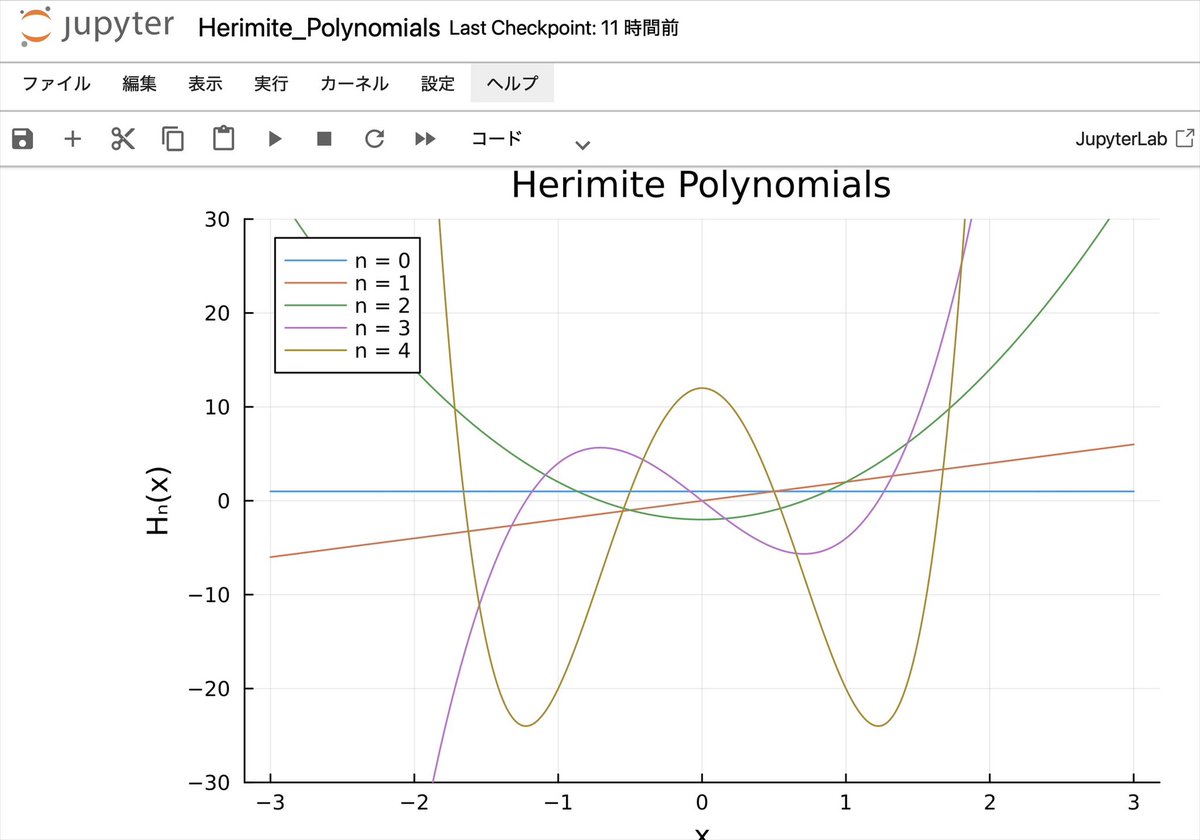Click the x-axis tick label 3

[1133, 803]
